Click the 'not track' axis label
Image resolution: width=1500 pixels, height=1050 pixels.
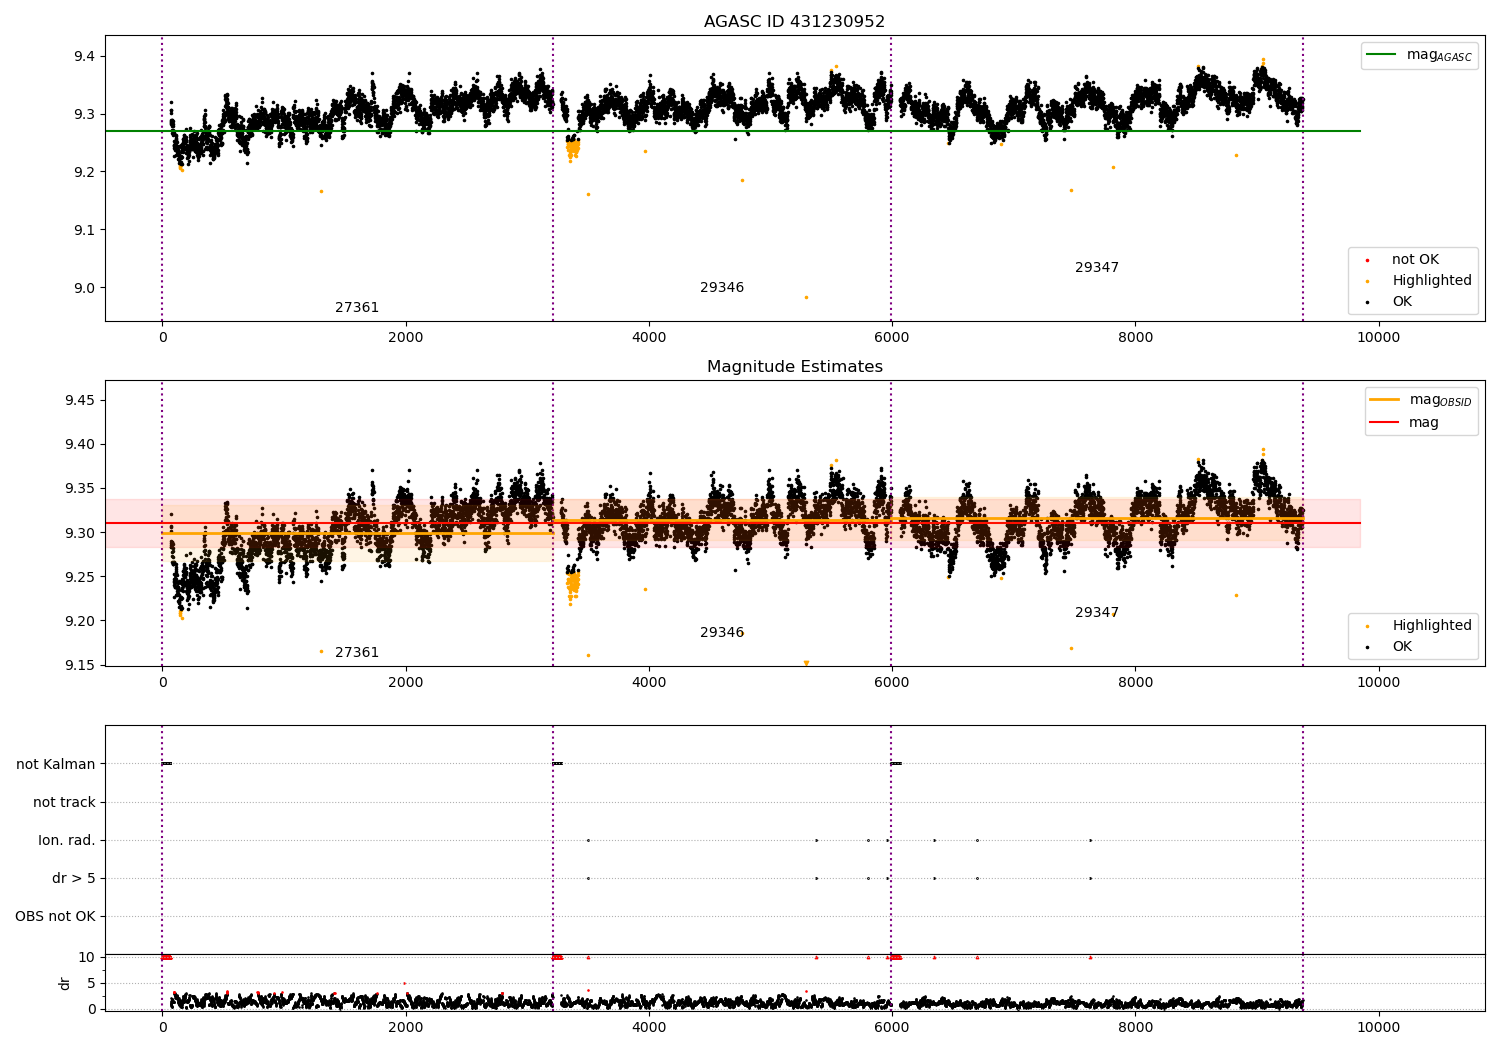(64, 803)
